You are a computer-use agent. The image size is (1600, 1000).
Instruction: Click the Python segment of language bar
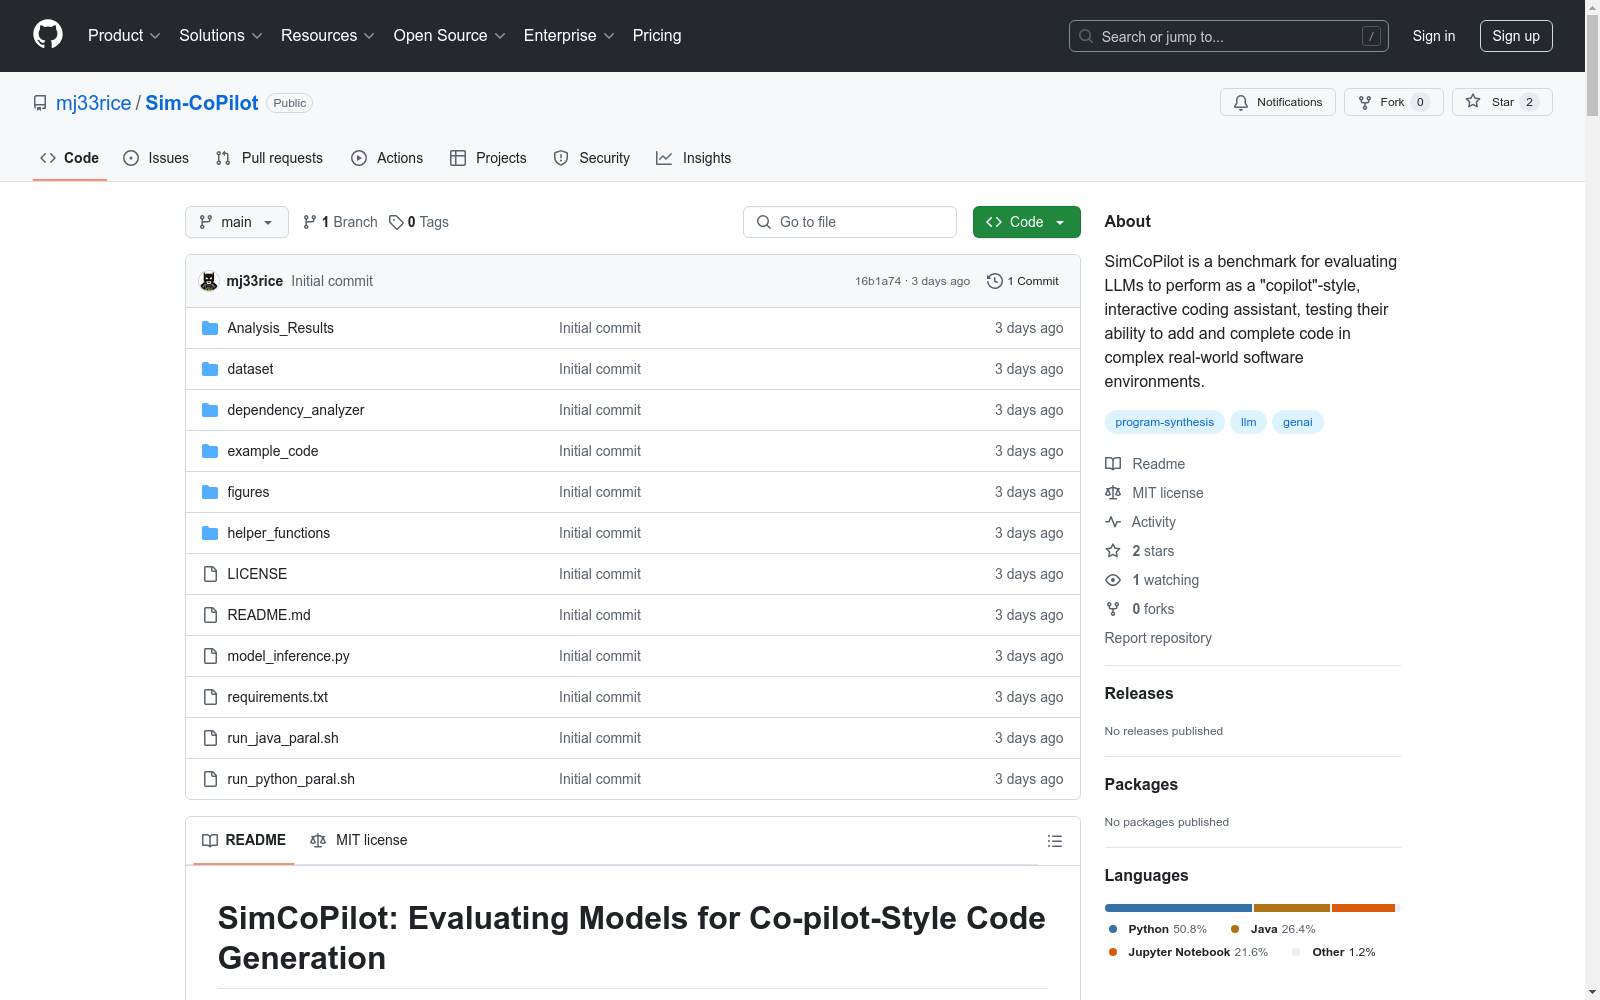(1178, 908)
